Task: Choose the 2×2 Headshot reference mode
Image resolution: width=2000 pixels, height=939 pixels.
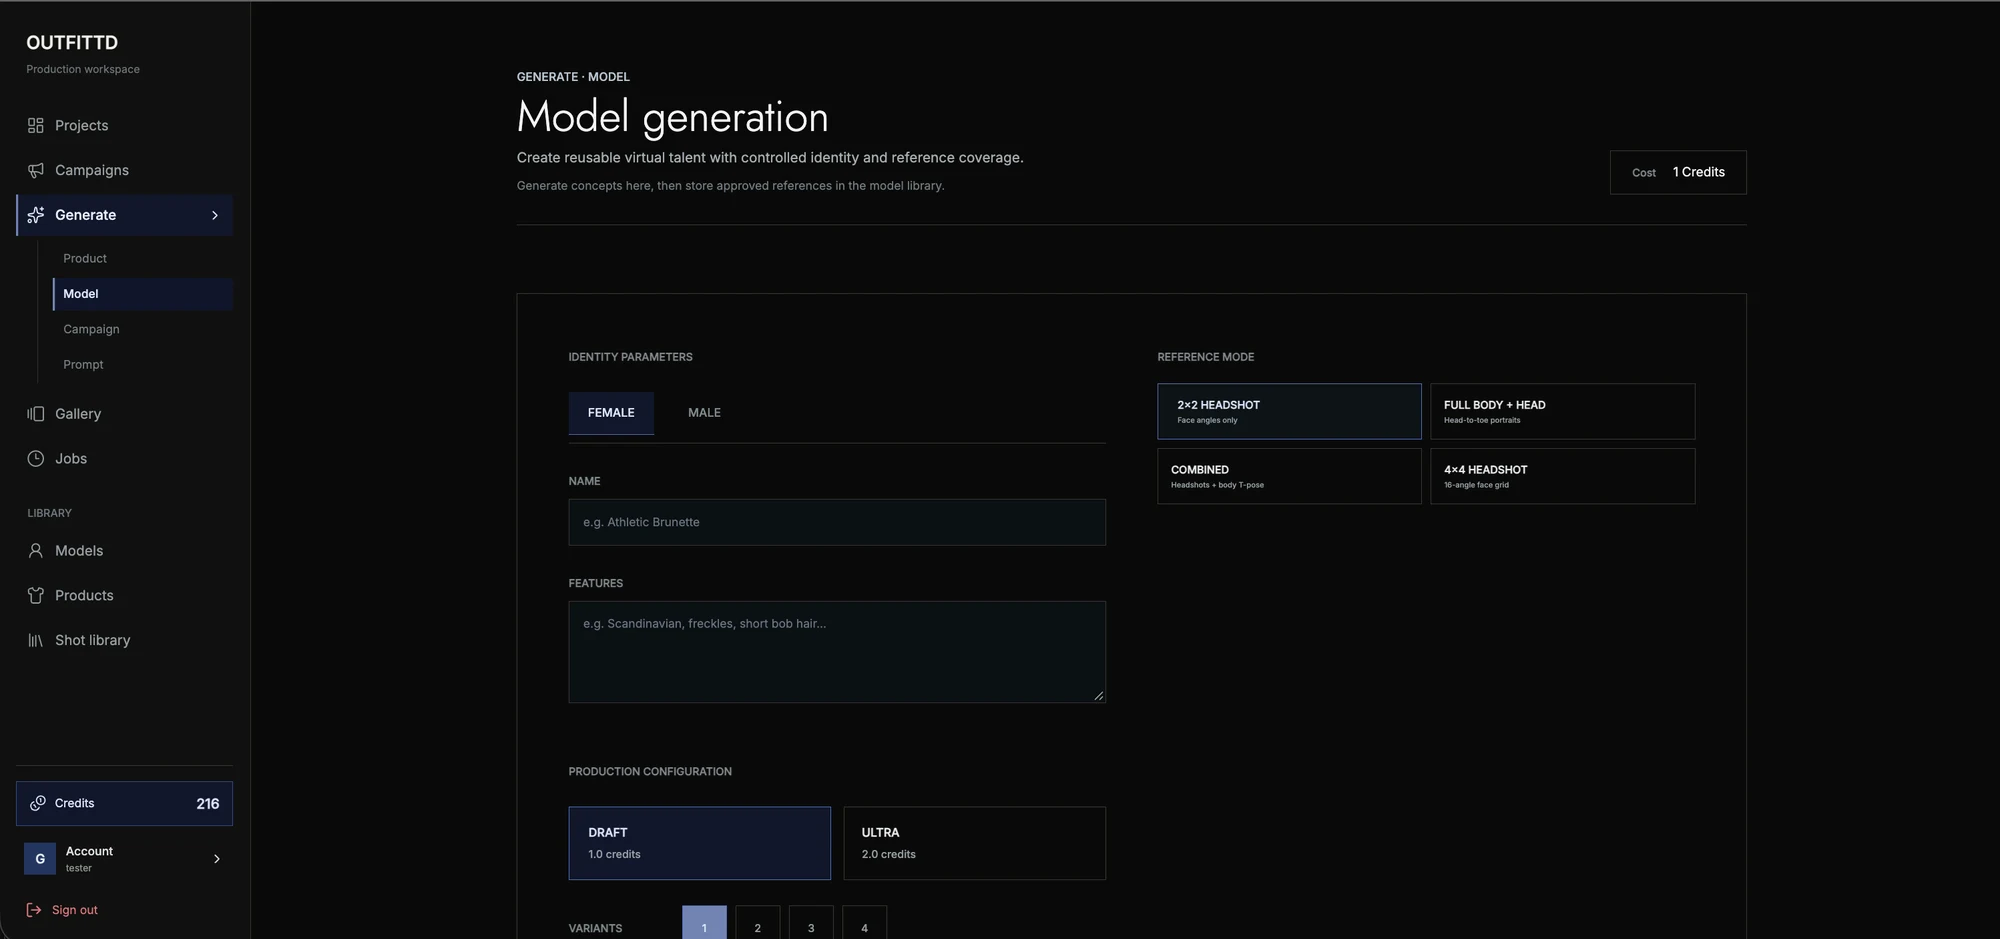Action: click(1289, 411)
